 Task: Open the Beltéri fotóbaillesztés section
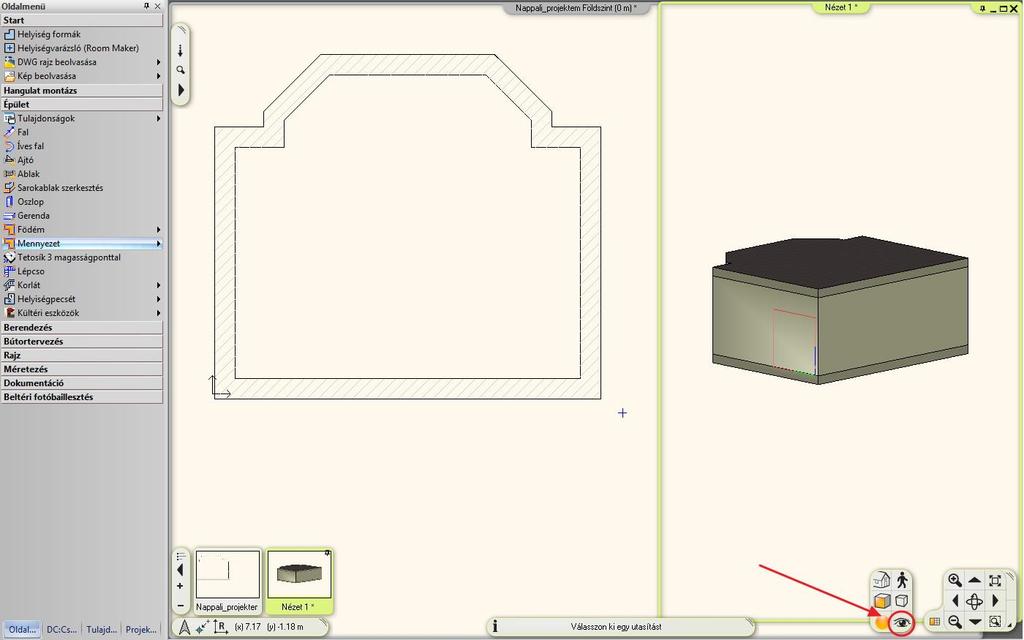pos(82,396)
